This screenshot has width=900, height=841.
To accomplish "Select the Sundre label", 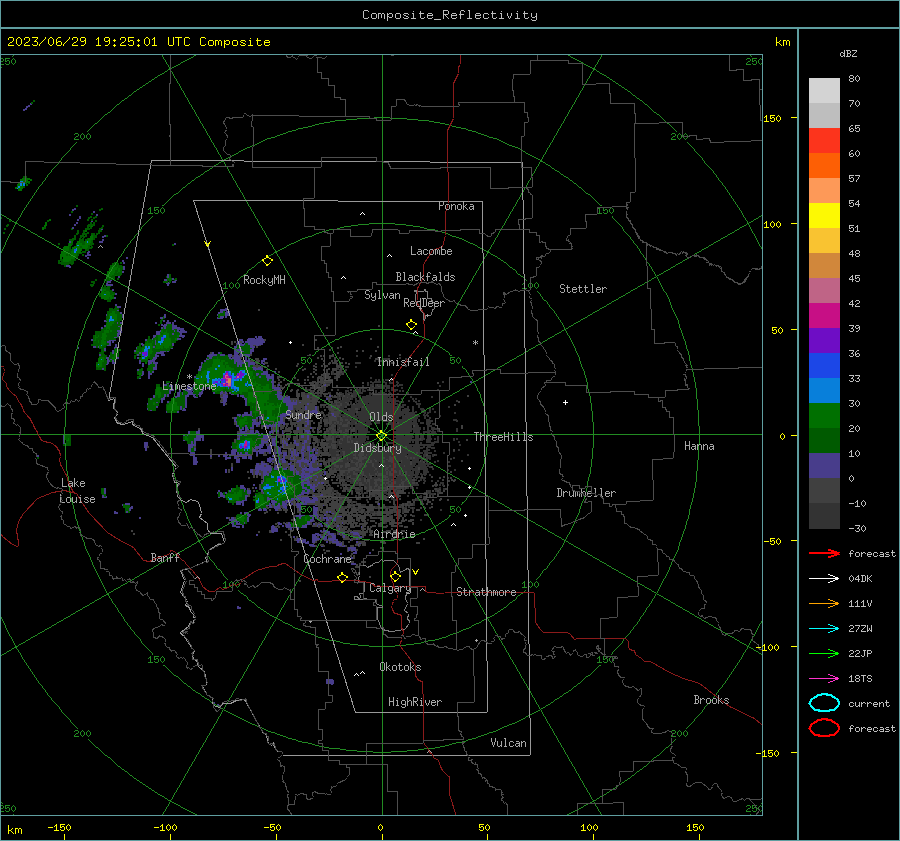I will tap(303, 414).
